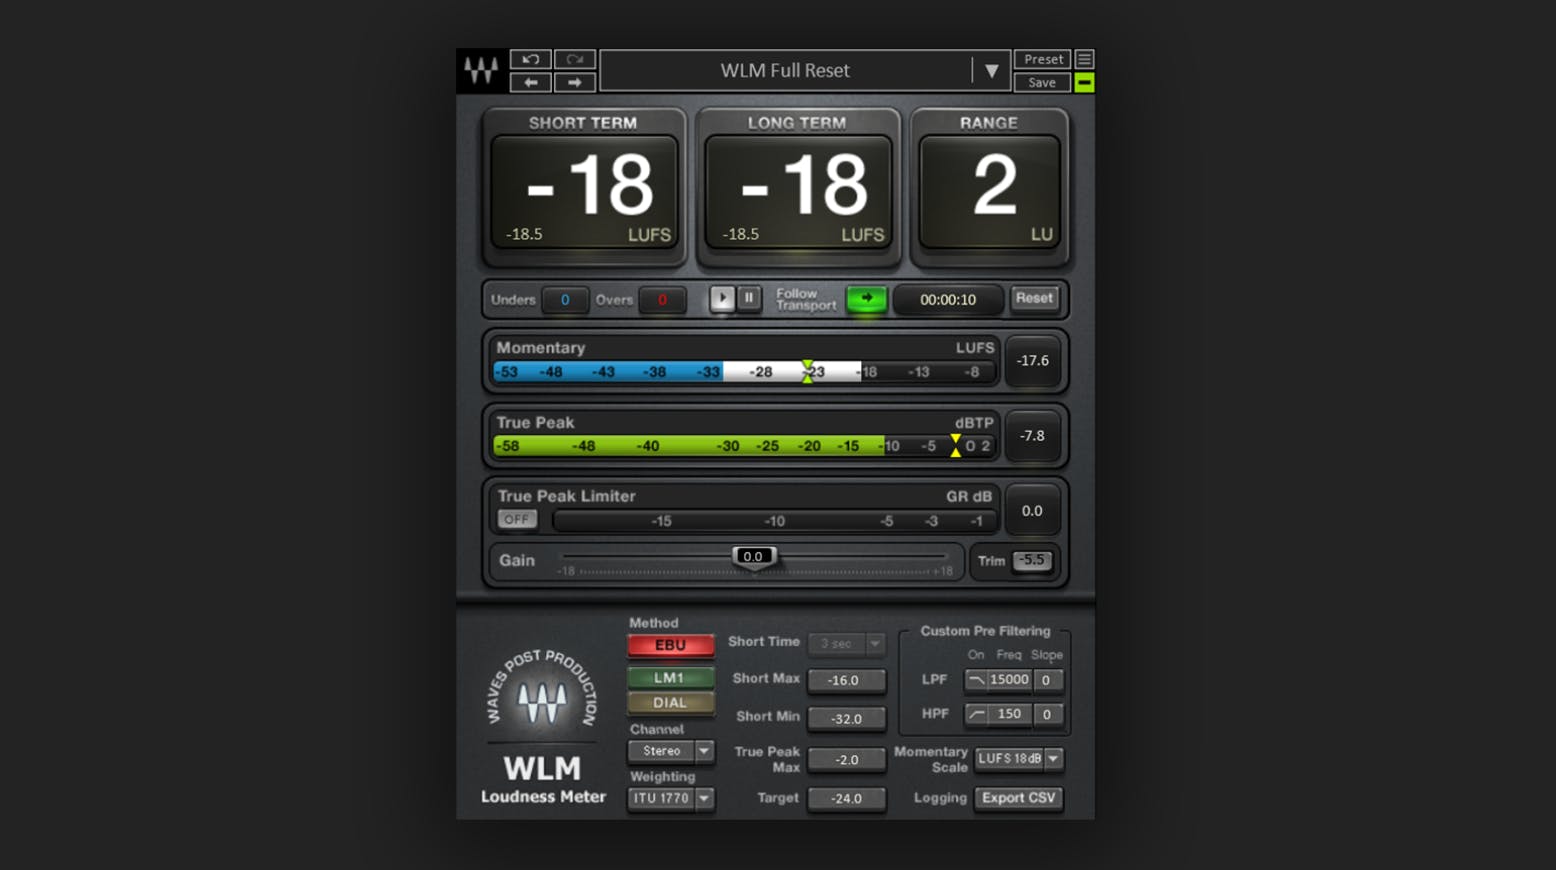Click the Short Term loudness display
The width and height of the screenshot is (1556, 870).
[584, 191]
